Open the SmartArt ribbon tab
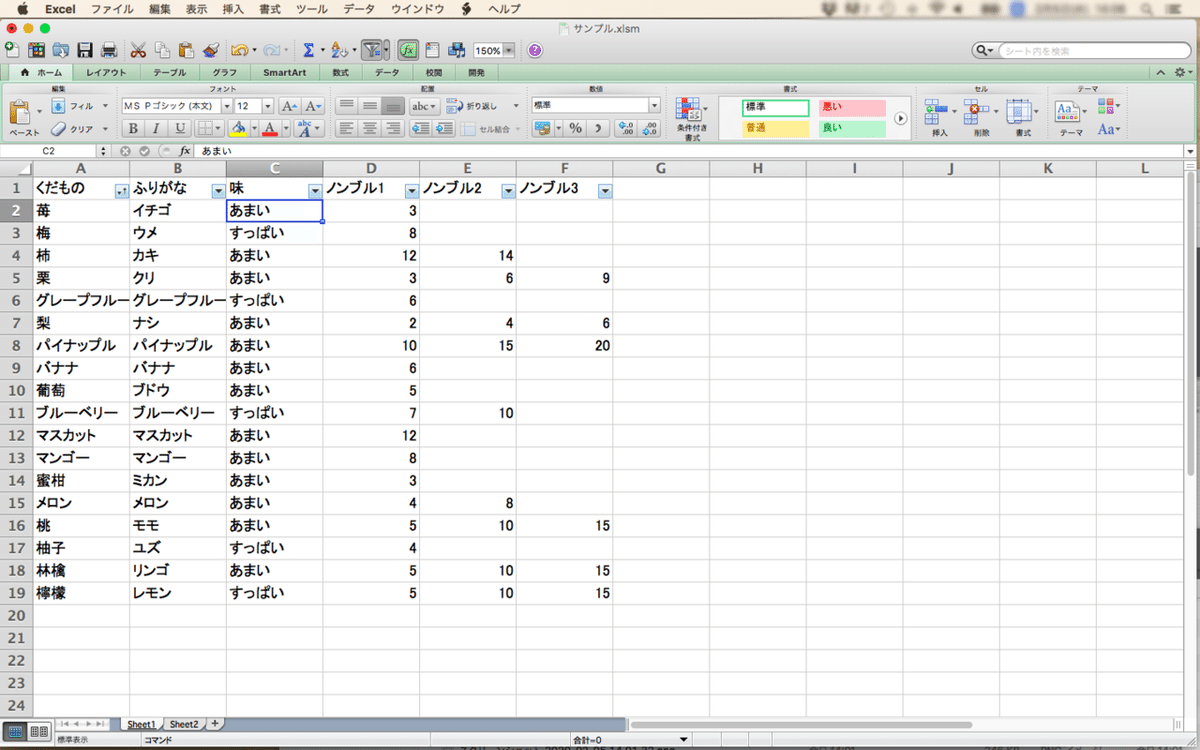Image resolution: width=1200 pixels, height=750 pixels. click(285, 73)
